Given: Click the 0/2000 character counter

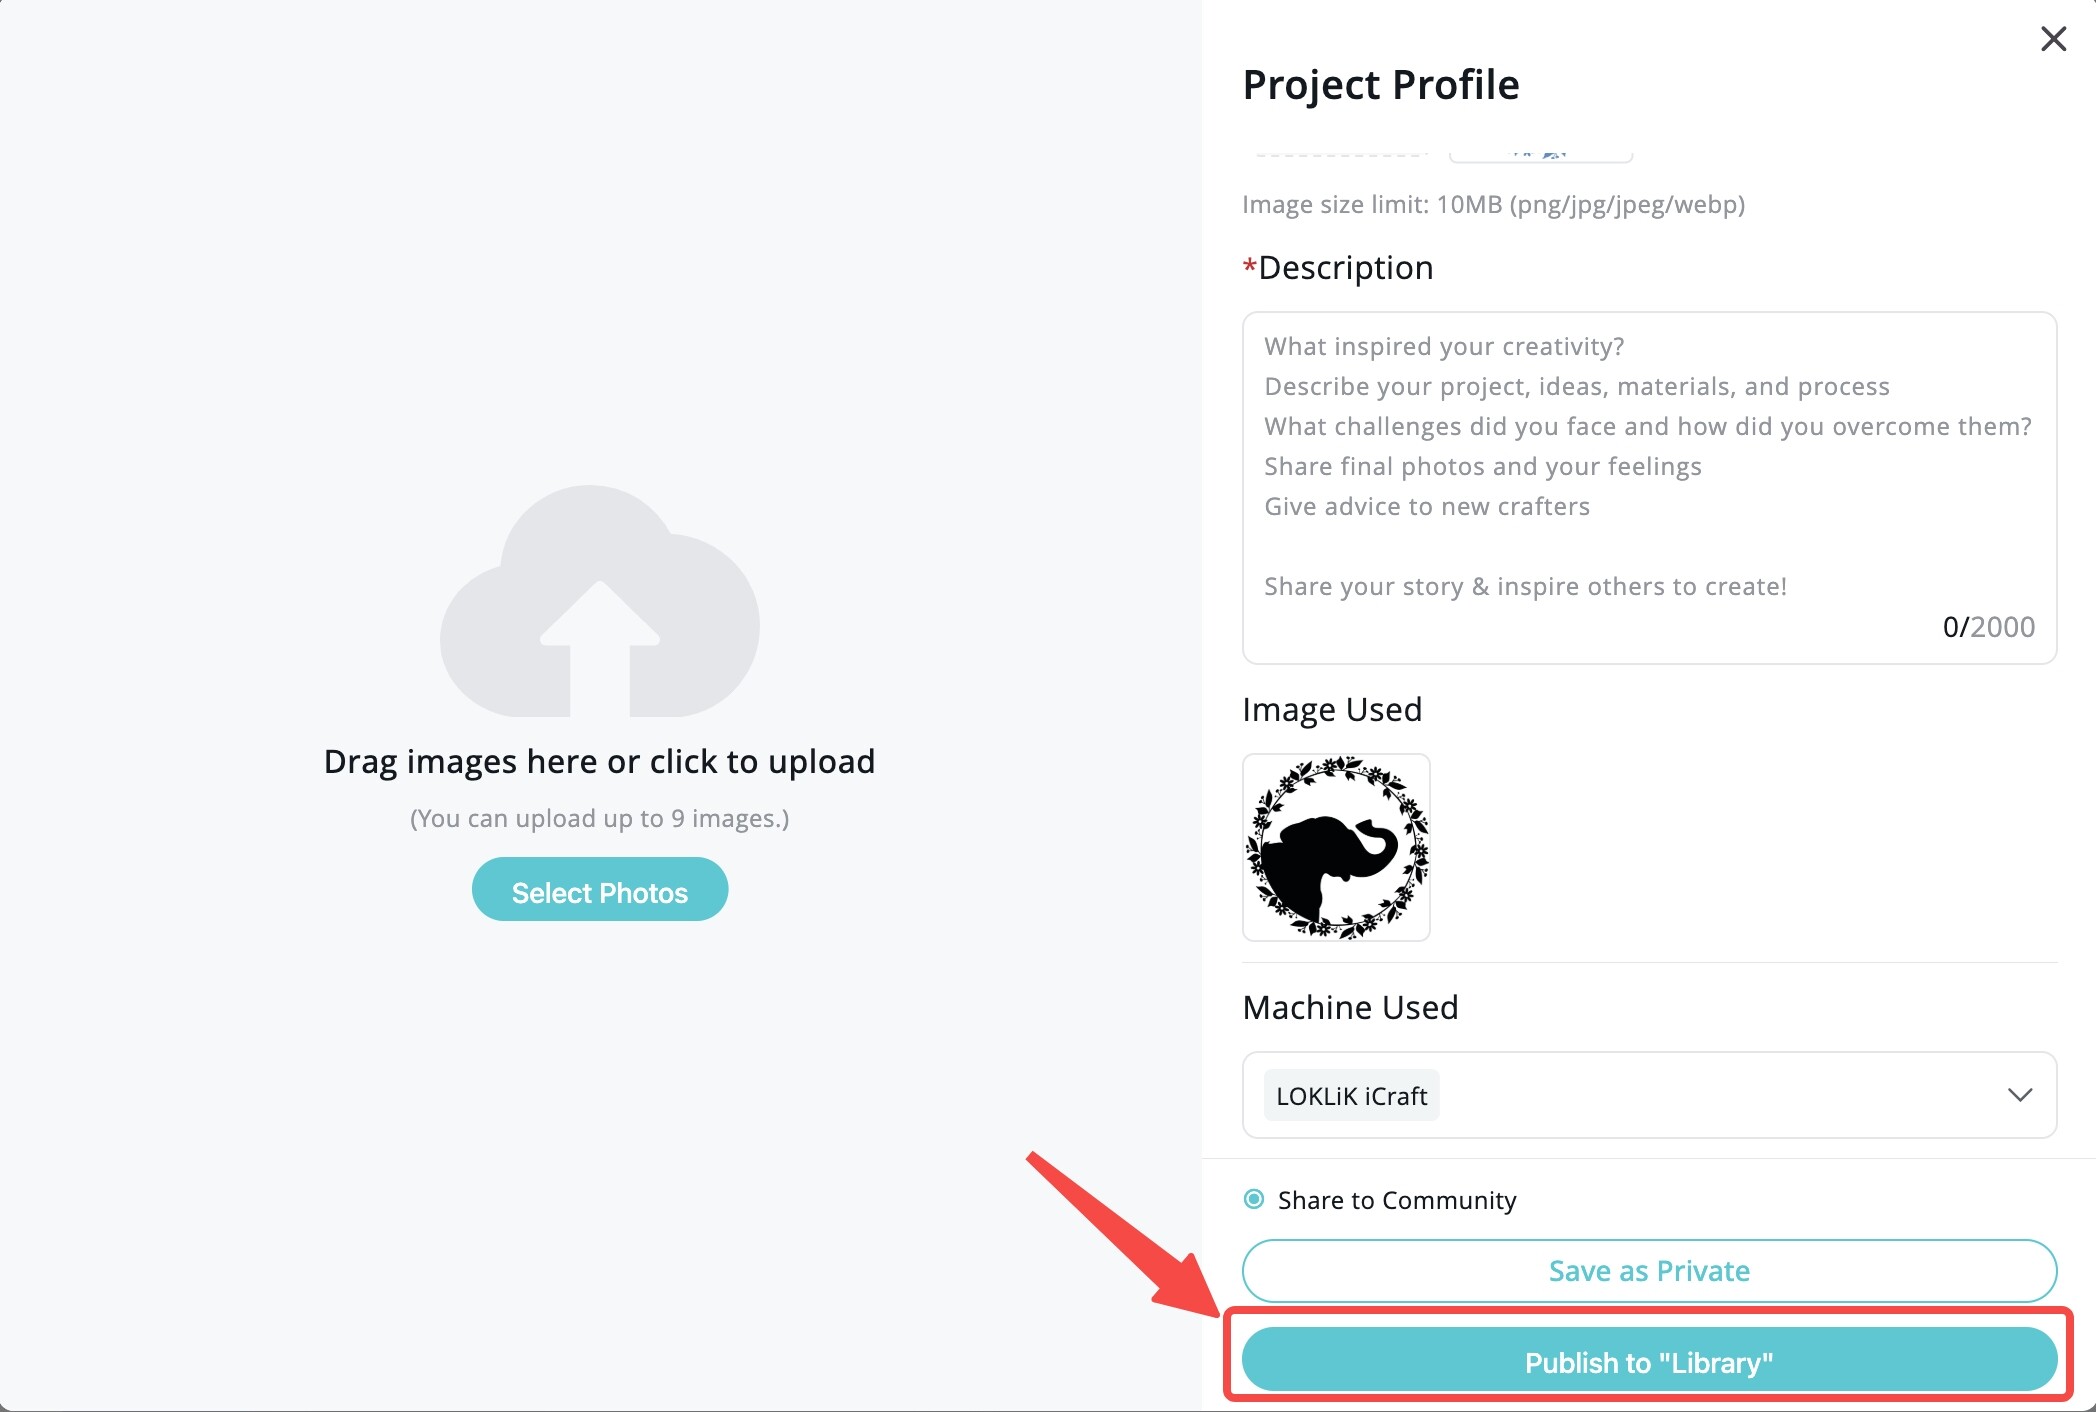Looking at the screenshot, I should click(1989, 626).
